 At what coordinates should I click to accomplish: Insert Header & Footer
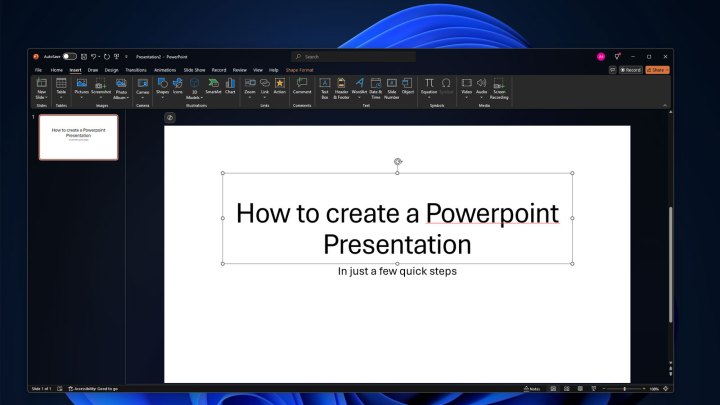341,88
